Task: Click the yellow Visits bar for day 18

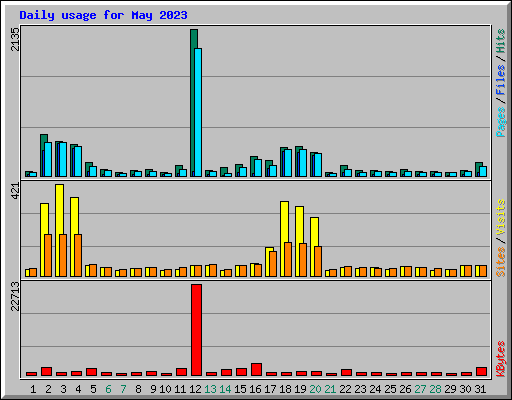Action: pos(283,239)
